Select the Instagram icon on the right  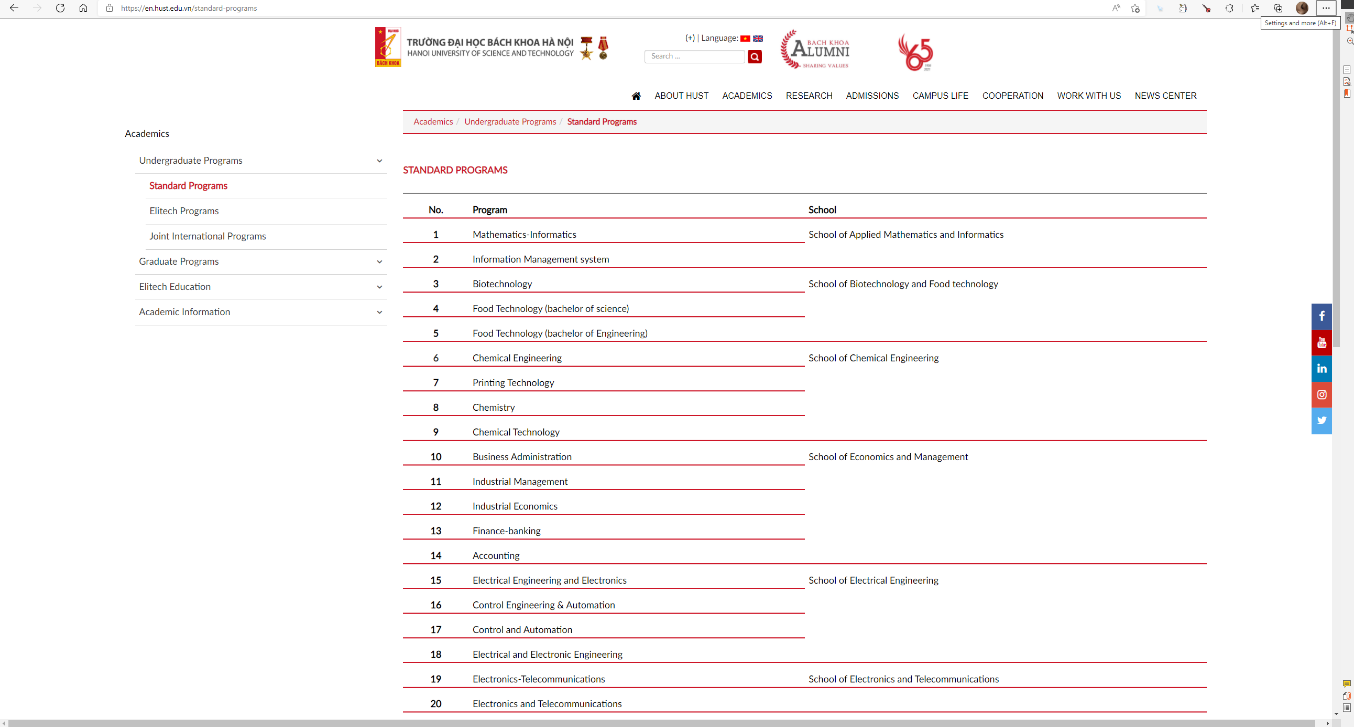coord(1321,394)
